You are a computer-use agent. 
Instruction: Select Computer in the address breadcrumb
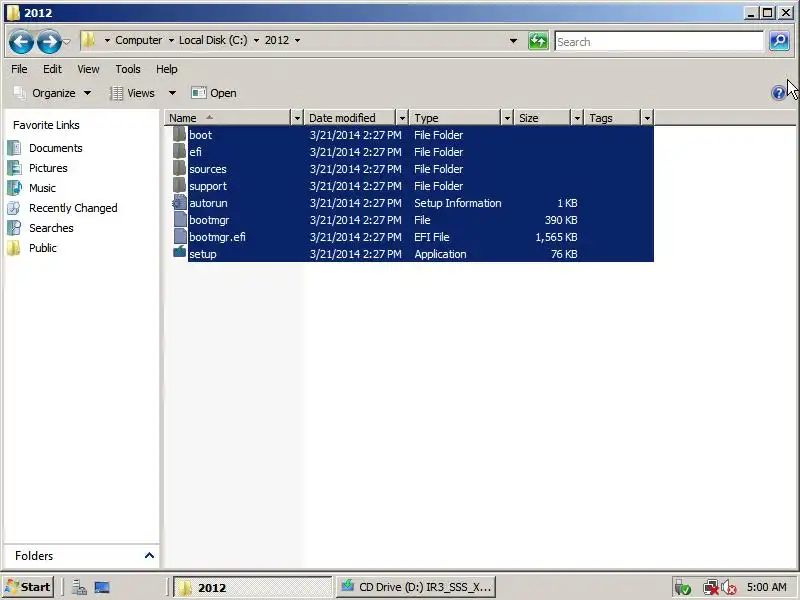(138, 40)
